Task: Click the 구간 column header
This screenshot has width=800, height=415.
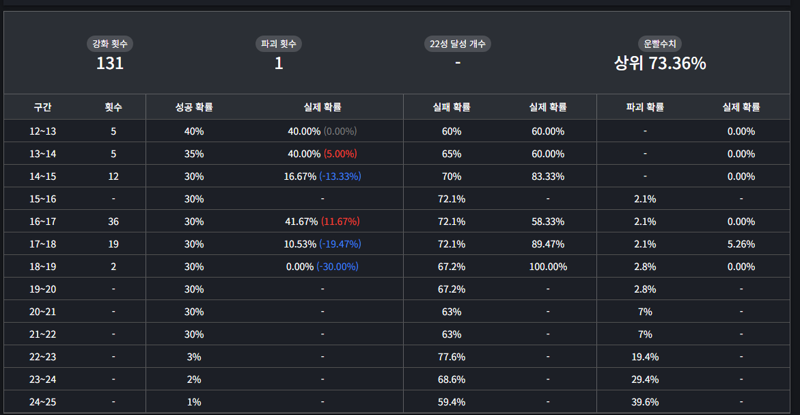Action: pyautogui.click(x=42, y=107)
